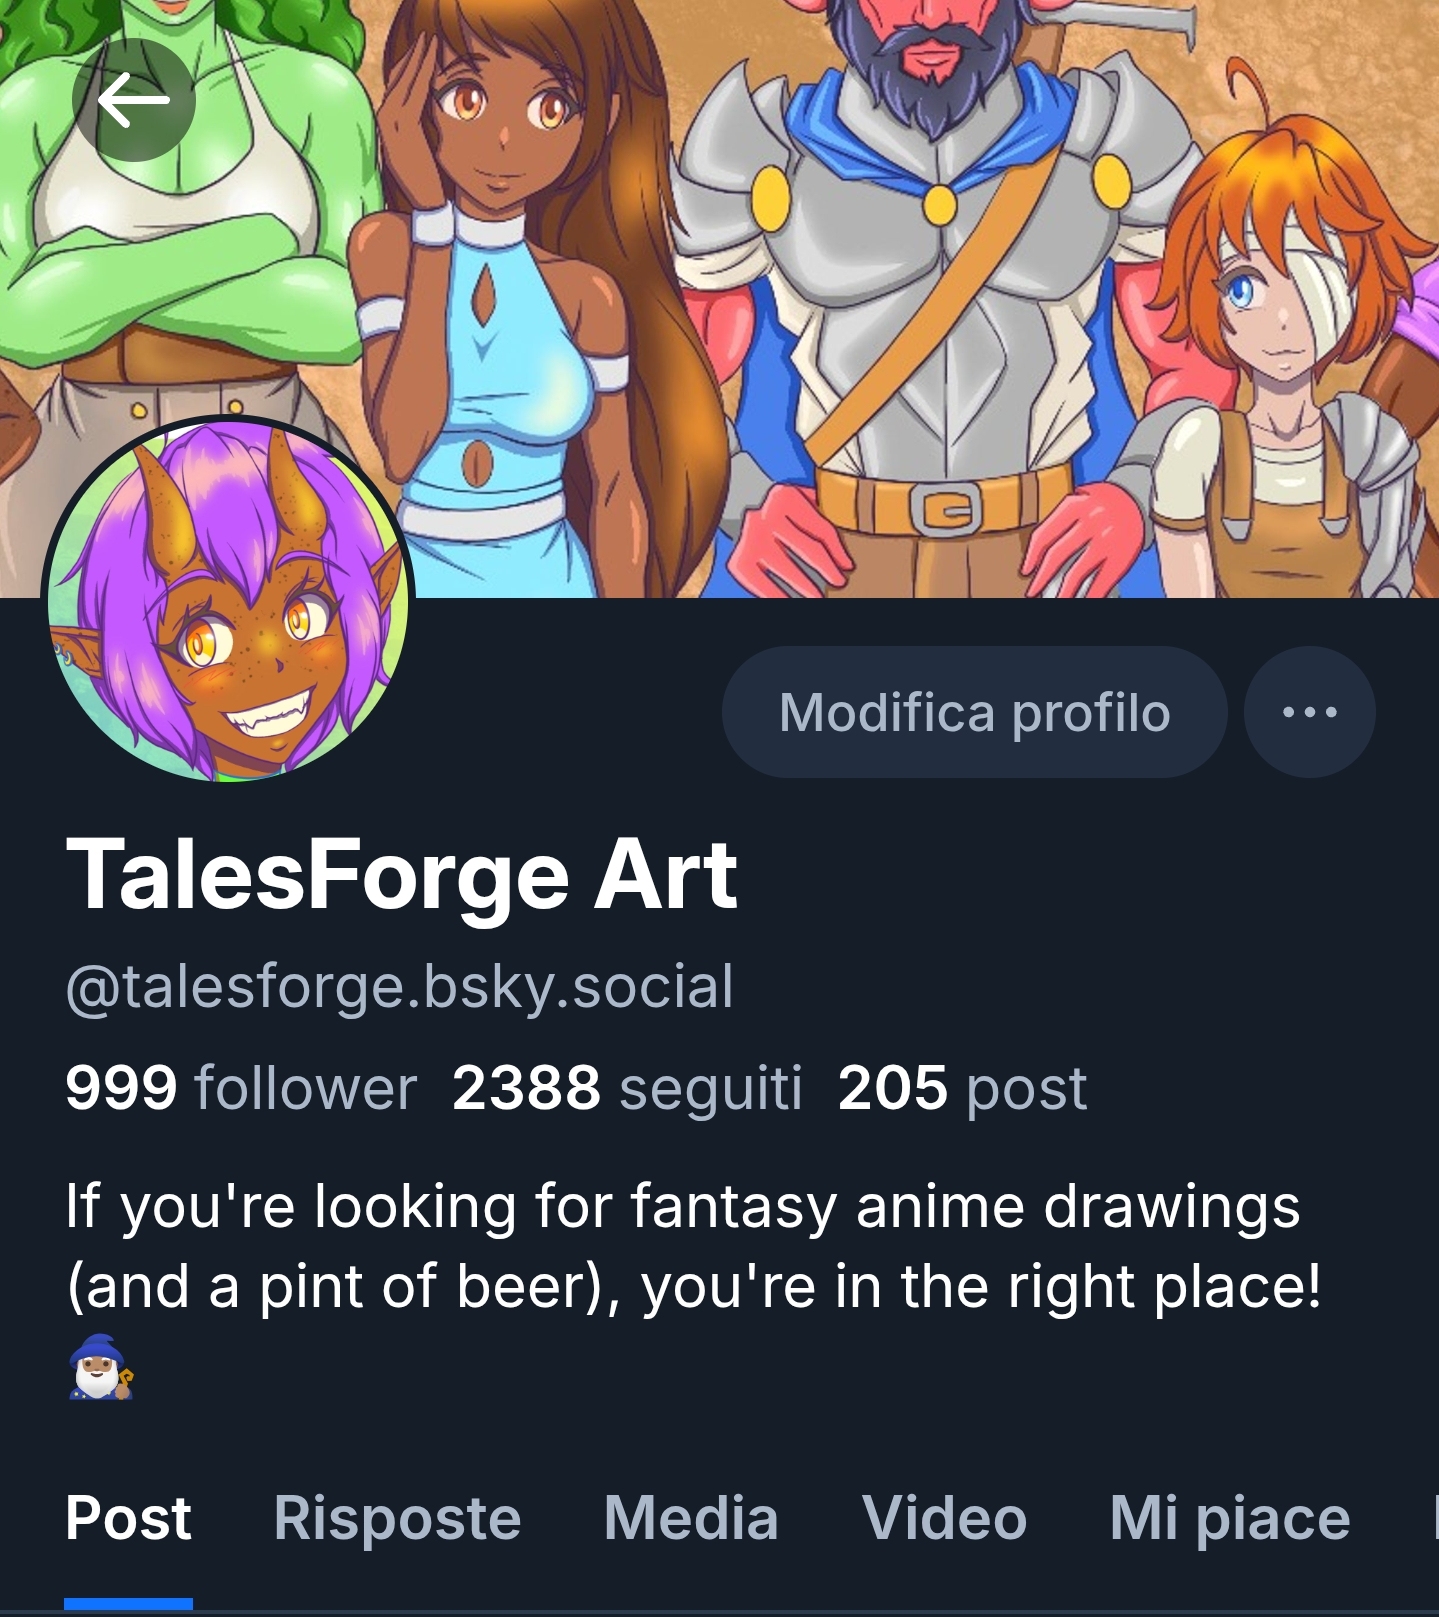Image resolution: width=1439 pixels, height=1617 pixels.
Task: Switch to the Media tab
Action: (x=691, y=1518)
